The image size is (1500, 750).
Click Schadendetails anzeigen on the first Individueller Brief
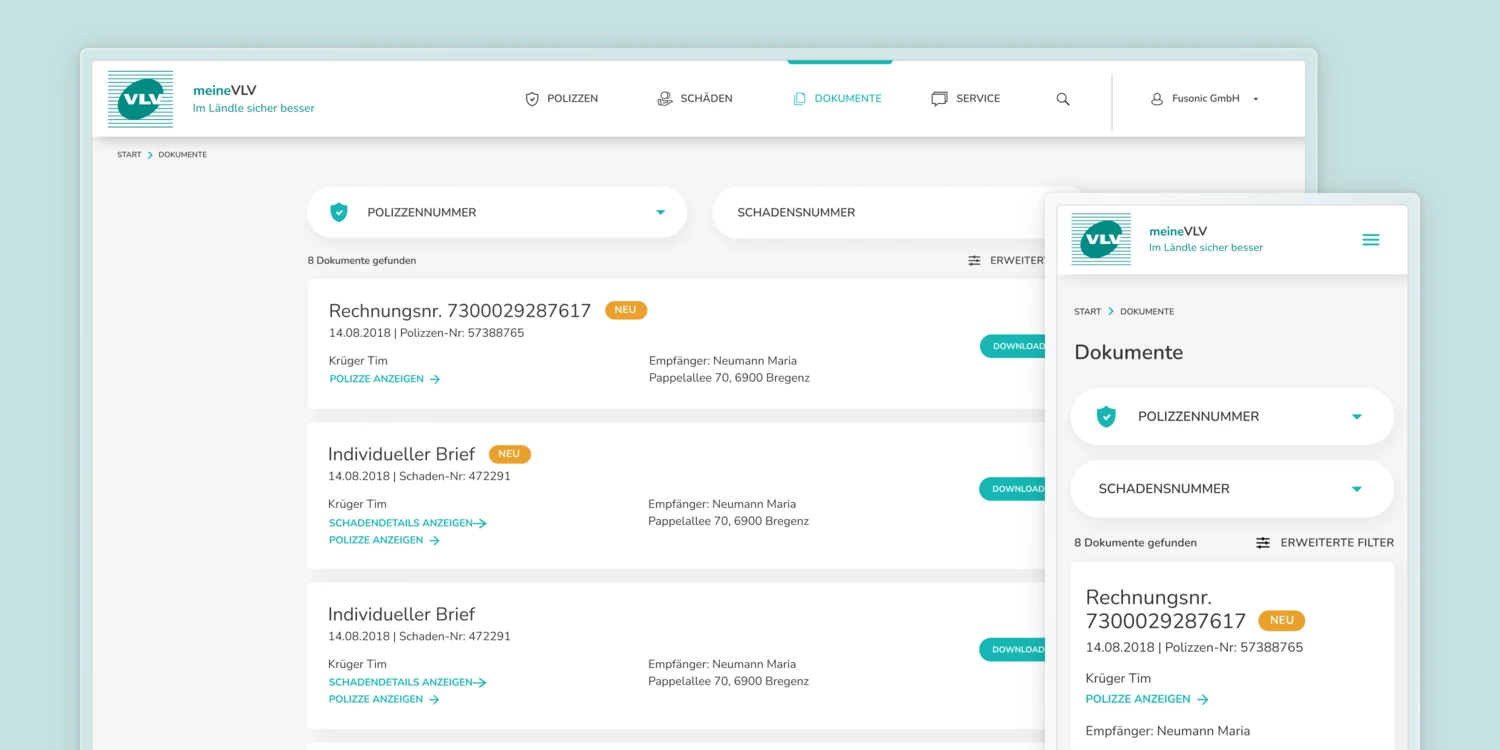pos(407,523)
